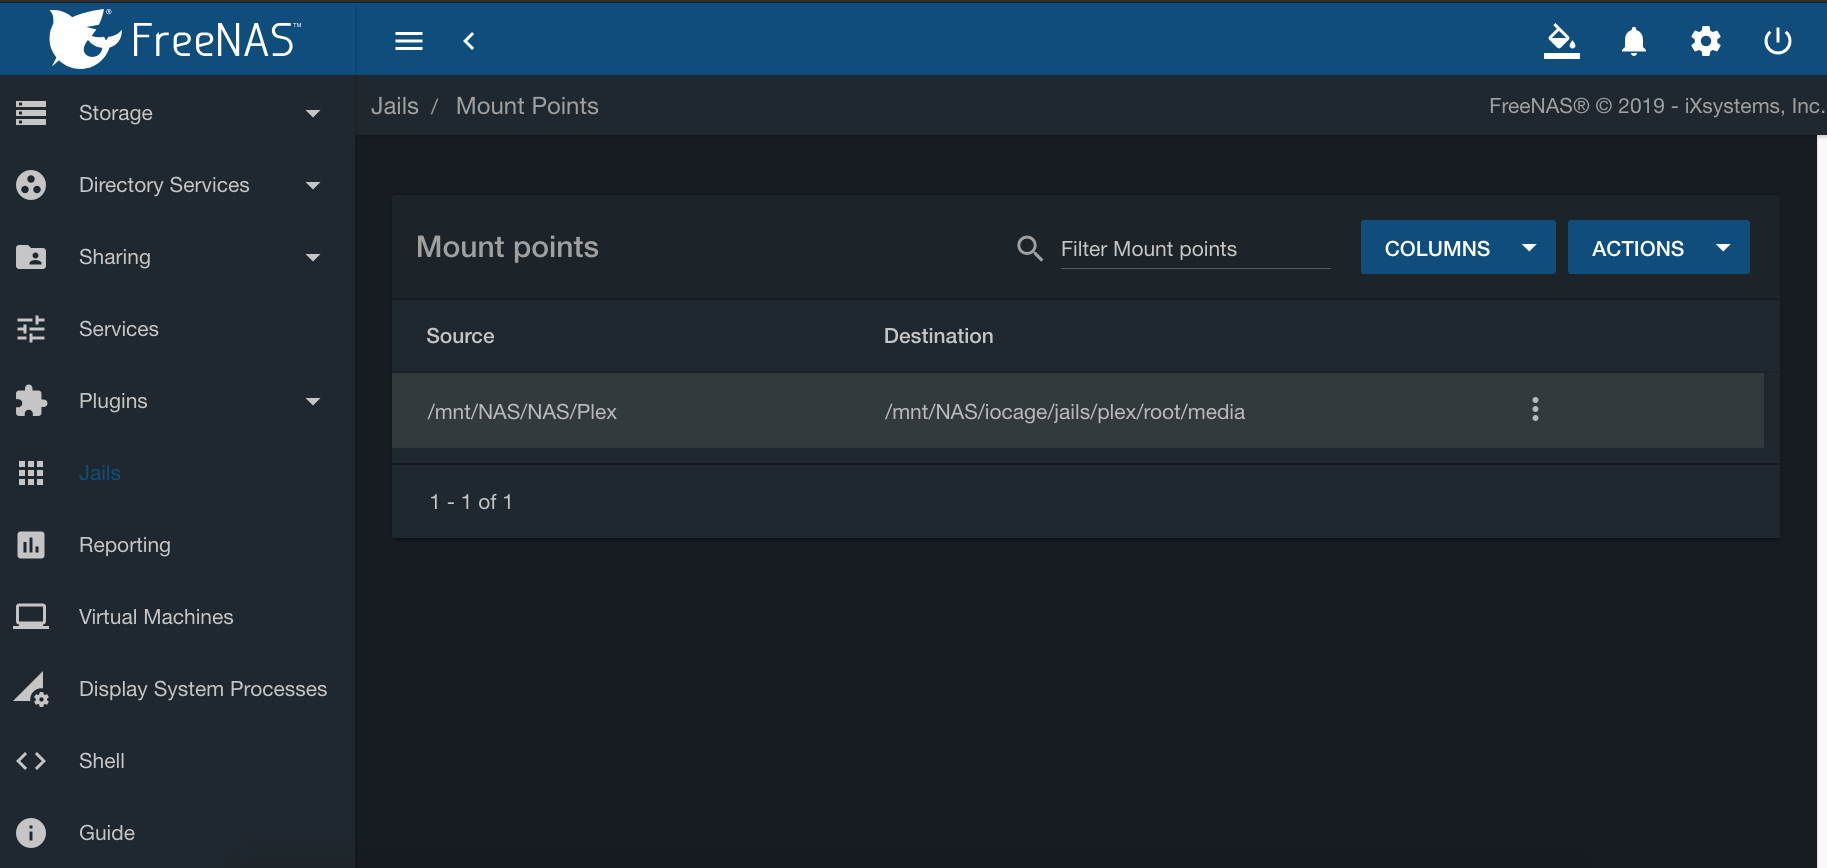Sort by Source column header
Screen dimensions: 1827x868
(460, 336)
